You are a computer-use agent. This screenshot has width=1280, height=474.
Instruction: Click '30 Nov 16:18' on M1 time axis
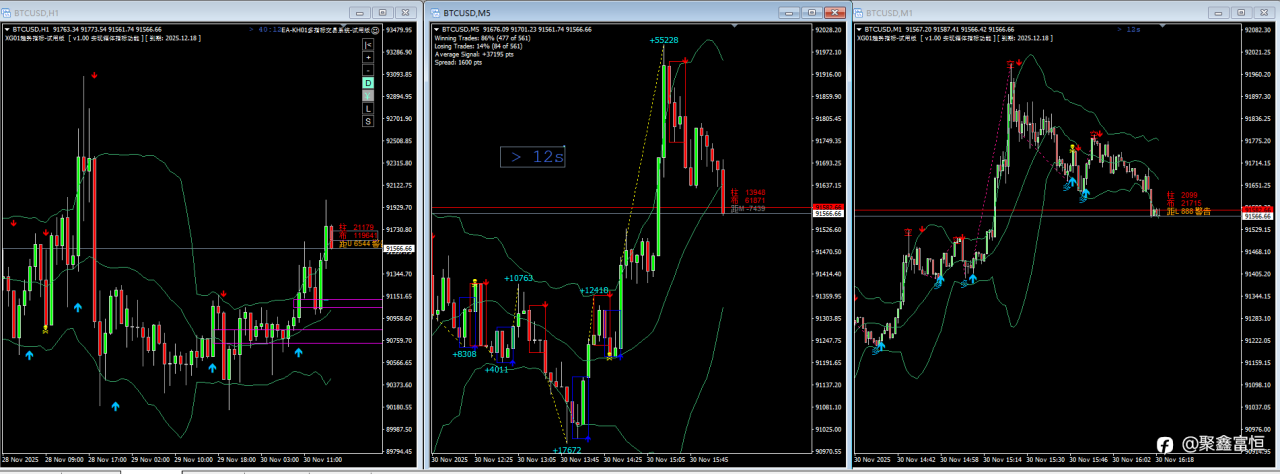[1173, 459]
